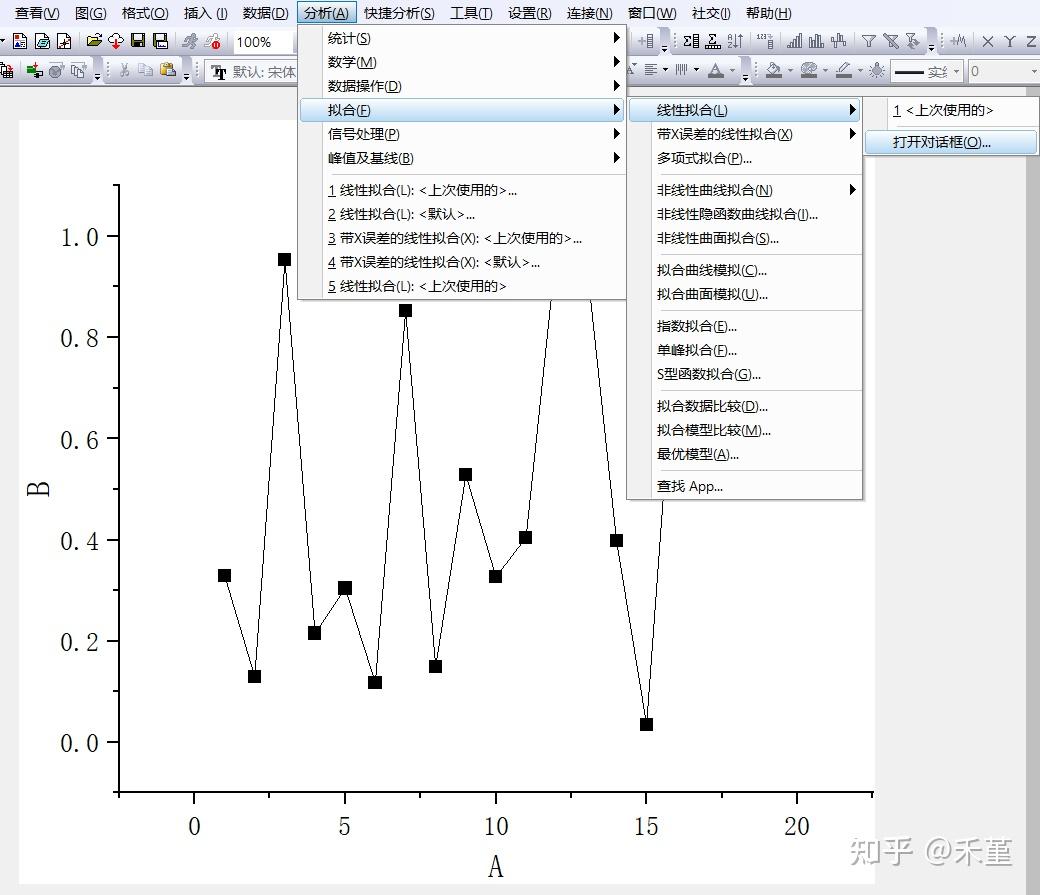The width and height of the screenshot is (1040, 895).
Task: Click 查找 App... entry
Action: [744, 486]
